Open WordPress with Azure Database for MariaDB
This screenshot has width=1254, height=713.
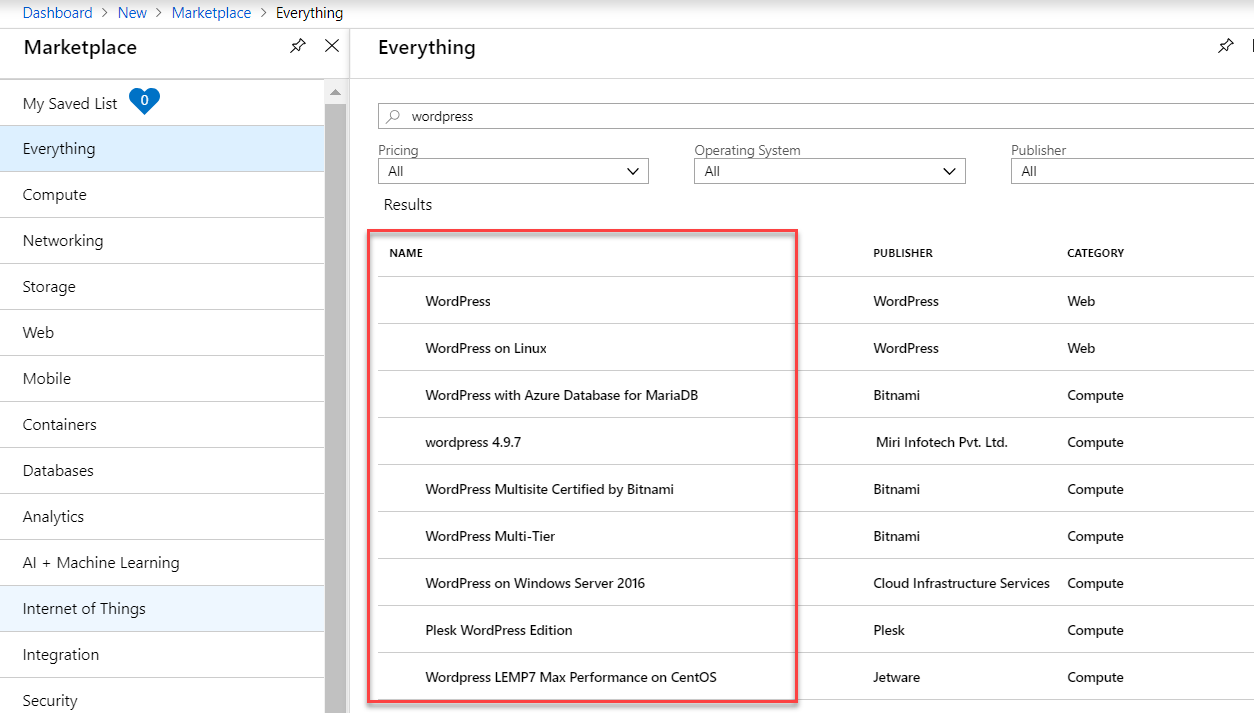[562, 395]
